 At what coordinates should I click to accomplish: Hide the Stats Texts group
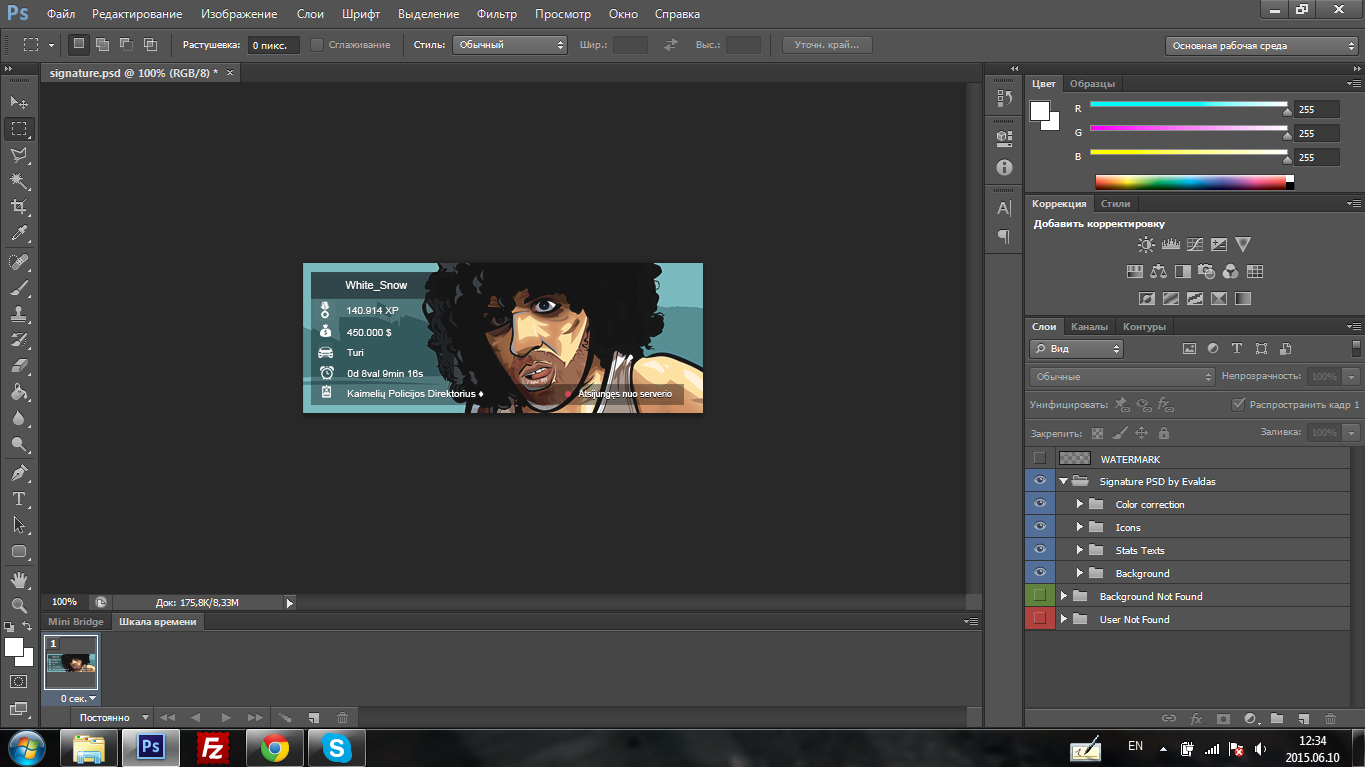[x=1040, y=550]
